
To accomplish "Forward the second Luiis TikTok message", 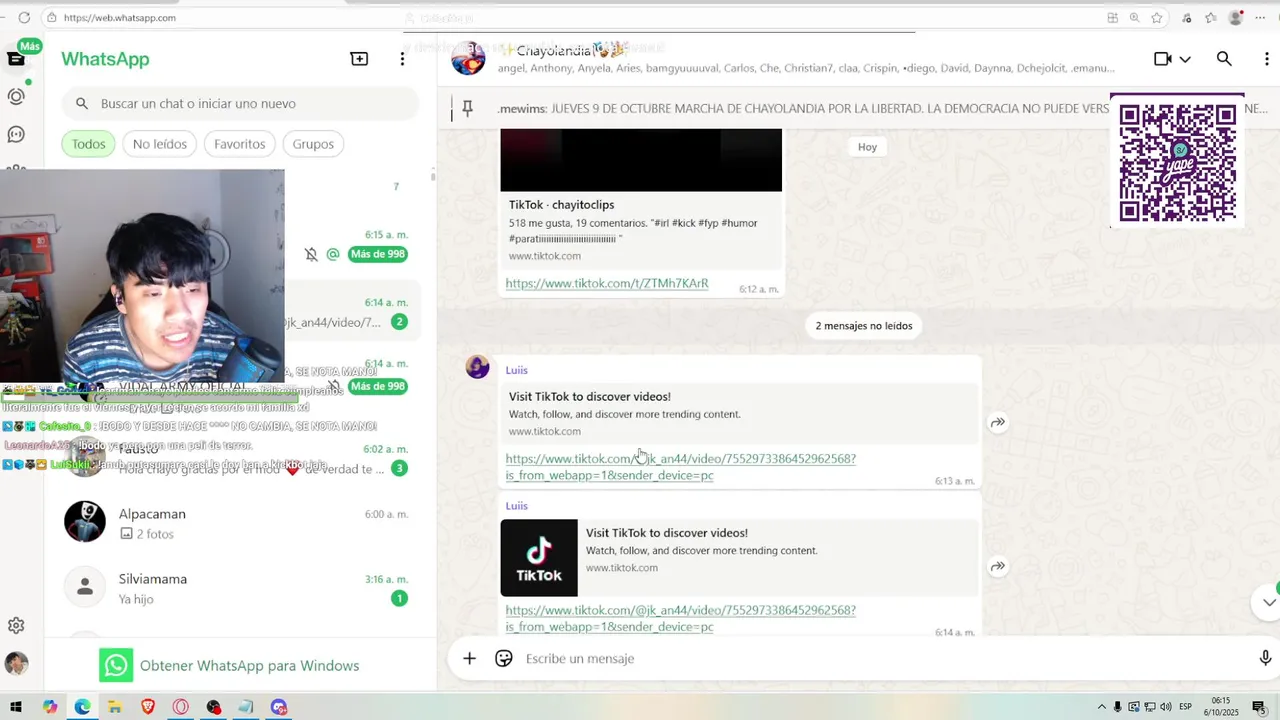I will [997, 567].
